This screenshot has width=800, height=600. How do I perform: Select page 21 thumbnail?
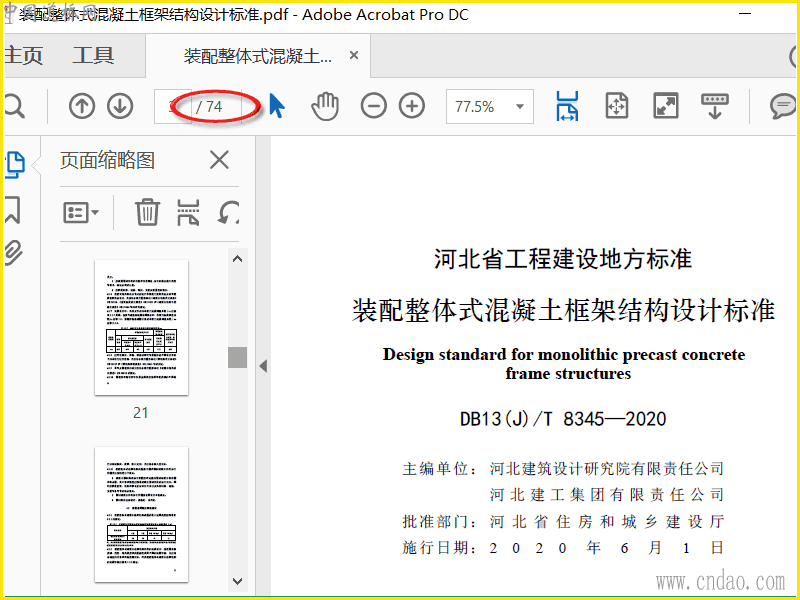pyautogui.click(x=141, y=327)
